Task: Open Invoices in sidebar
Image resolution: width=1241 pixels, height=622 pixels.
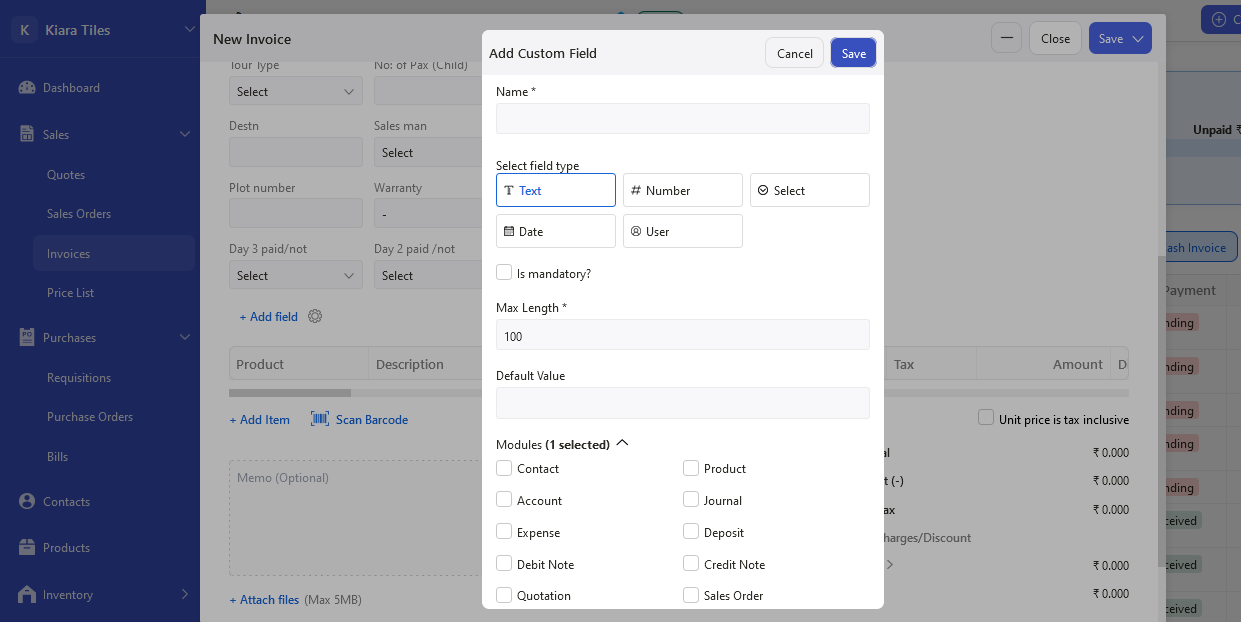Action: coord(113,253)
